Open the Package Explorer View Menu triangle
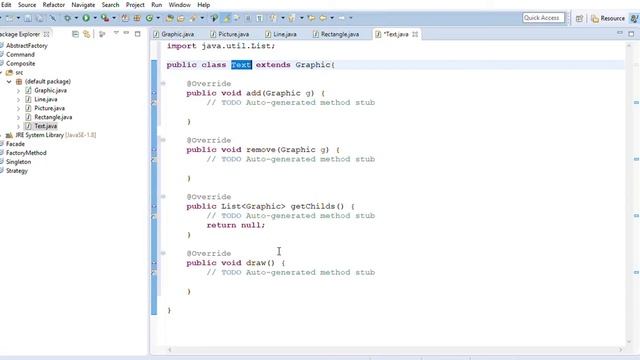Screen dimensions: 640x360 116,33
